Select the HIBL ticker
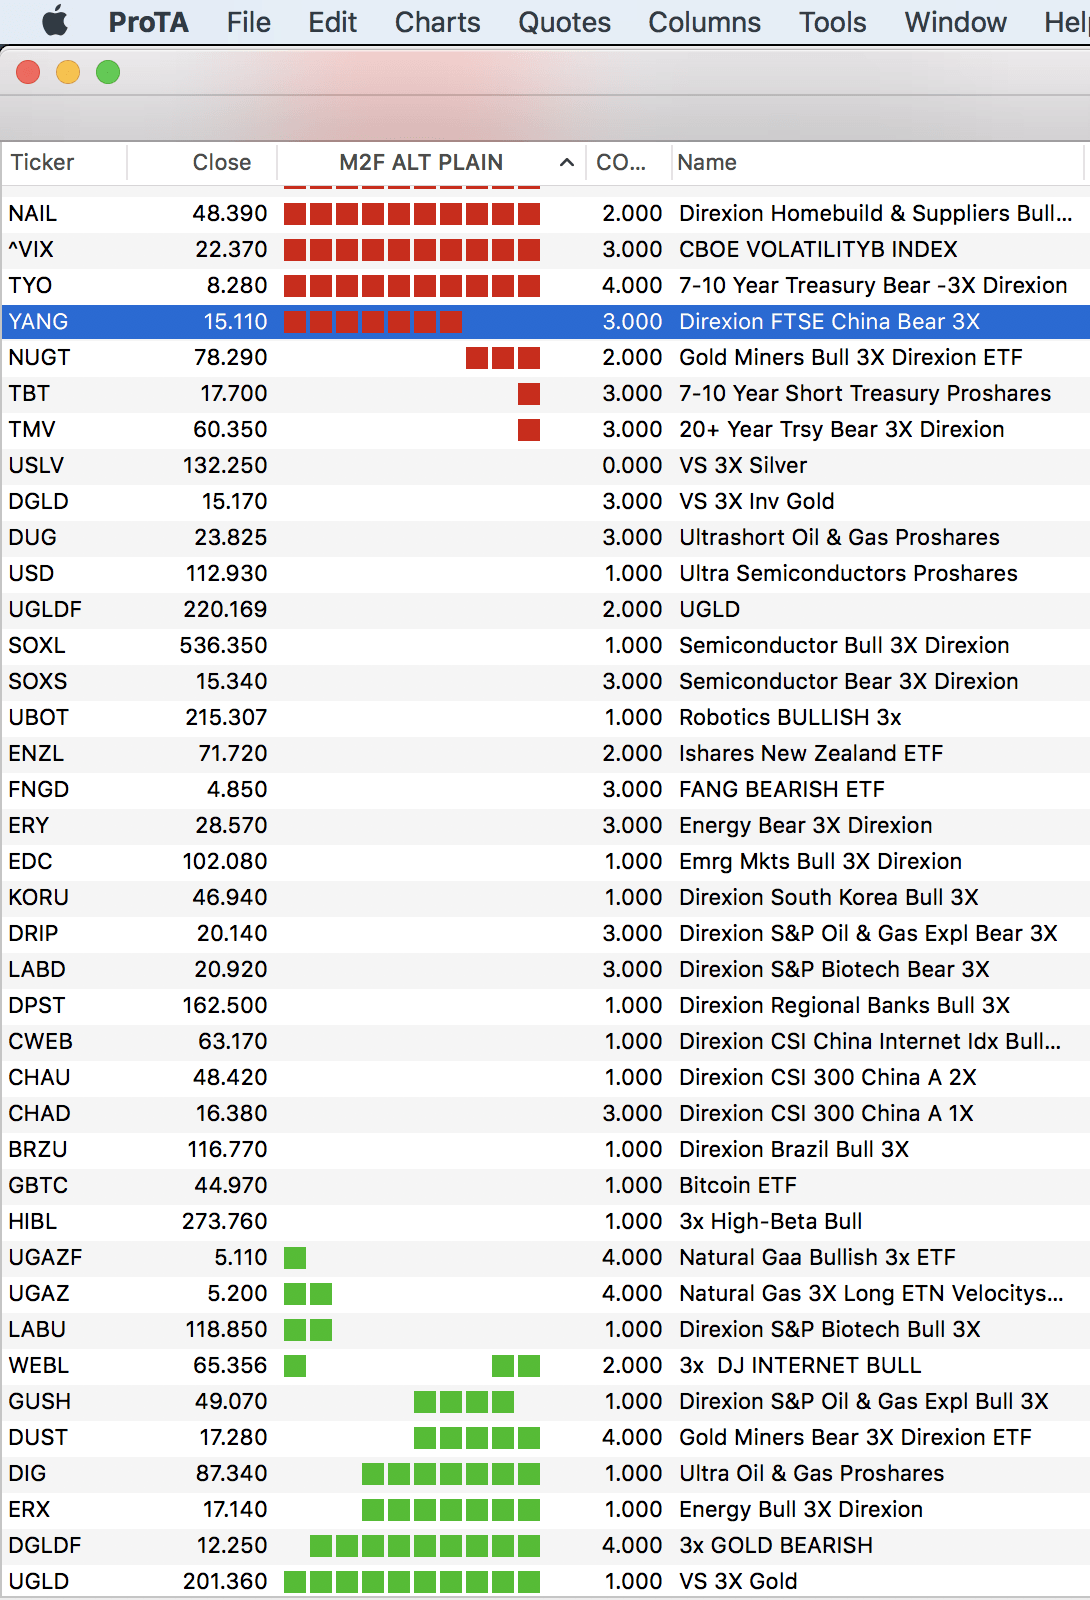1090x1600 pixels. (x=33, y=1221)
